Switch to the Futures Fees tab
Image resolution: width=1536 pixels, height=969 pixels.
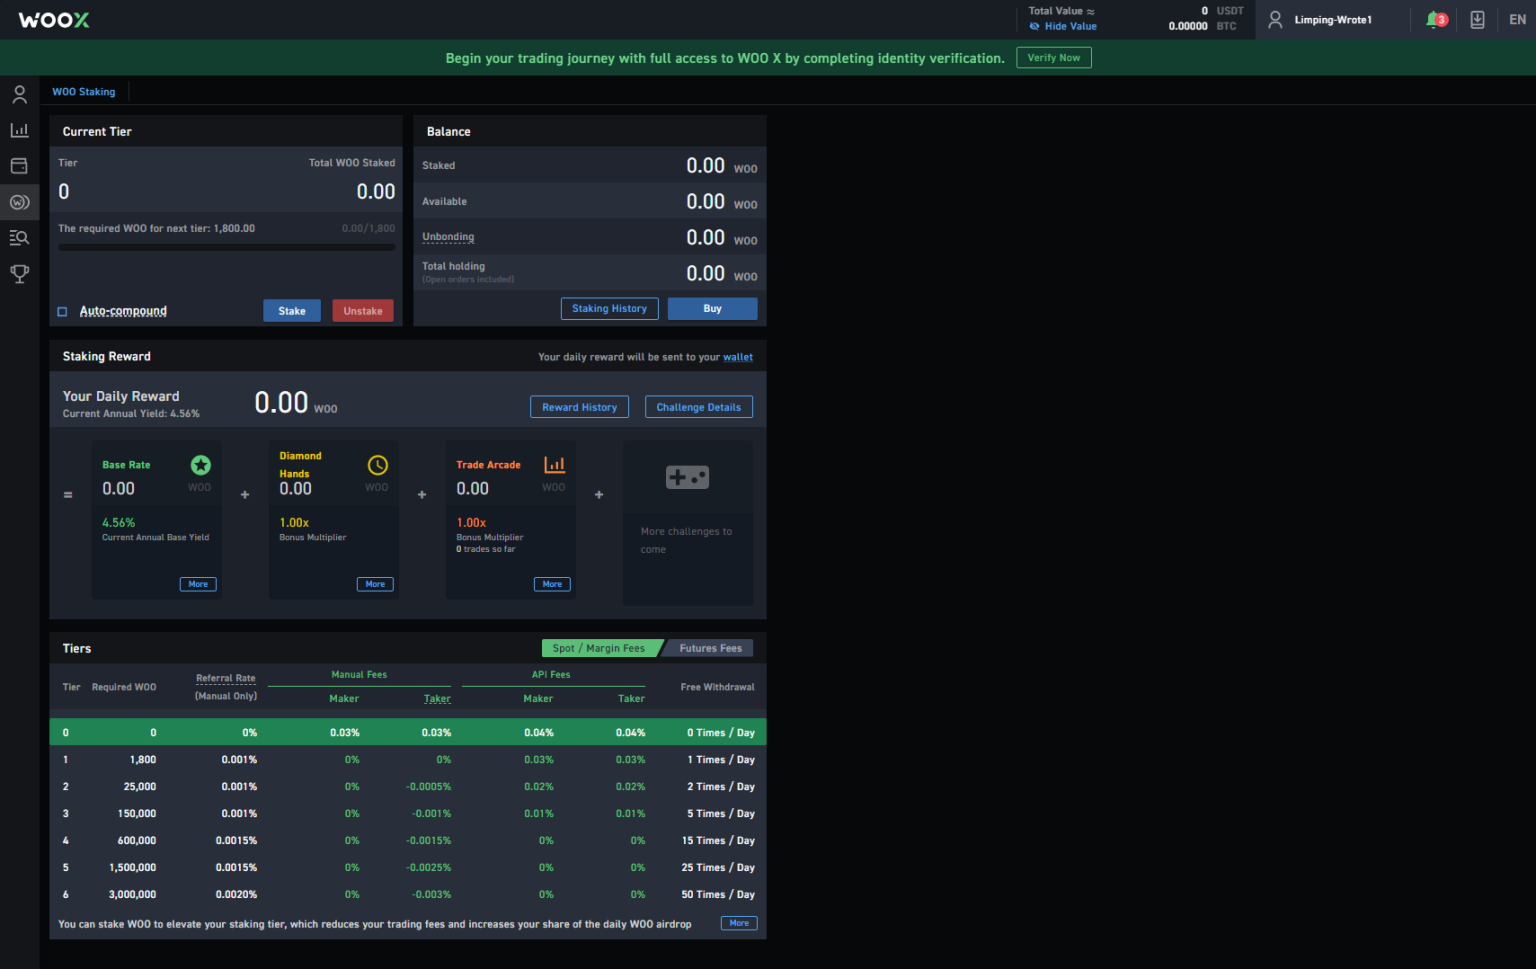tap(710, 648)
